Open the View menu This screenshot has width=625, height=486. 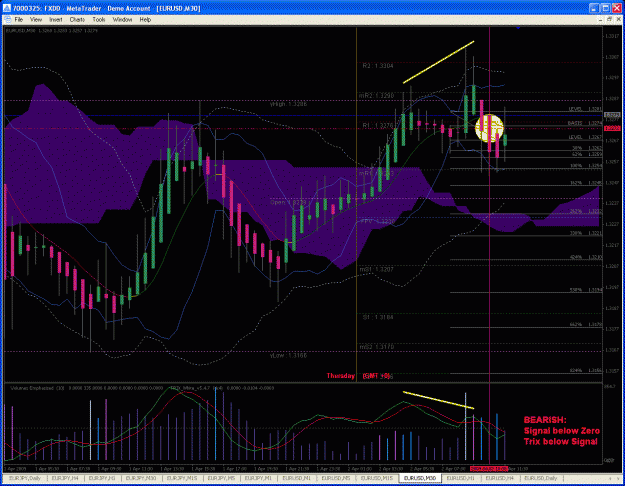coord(36,20)
